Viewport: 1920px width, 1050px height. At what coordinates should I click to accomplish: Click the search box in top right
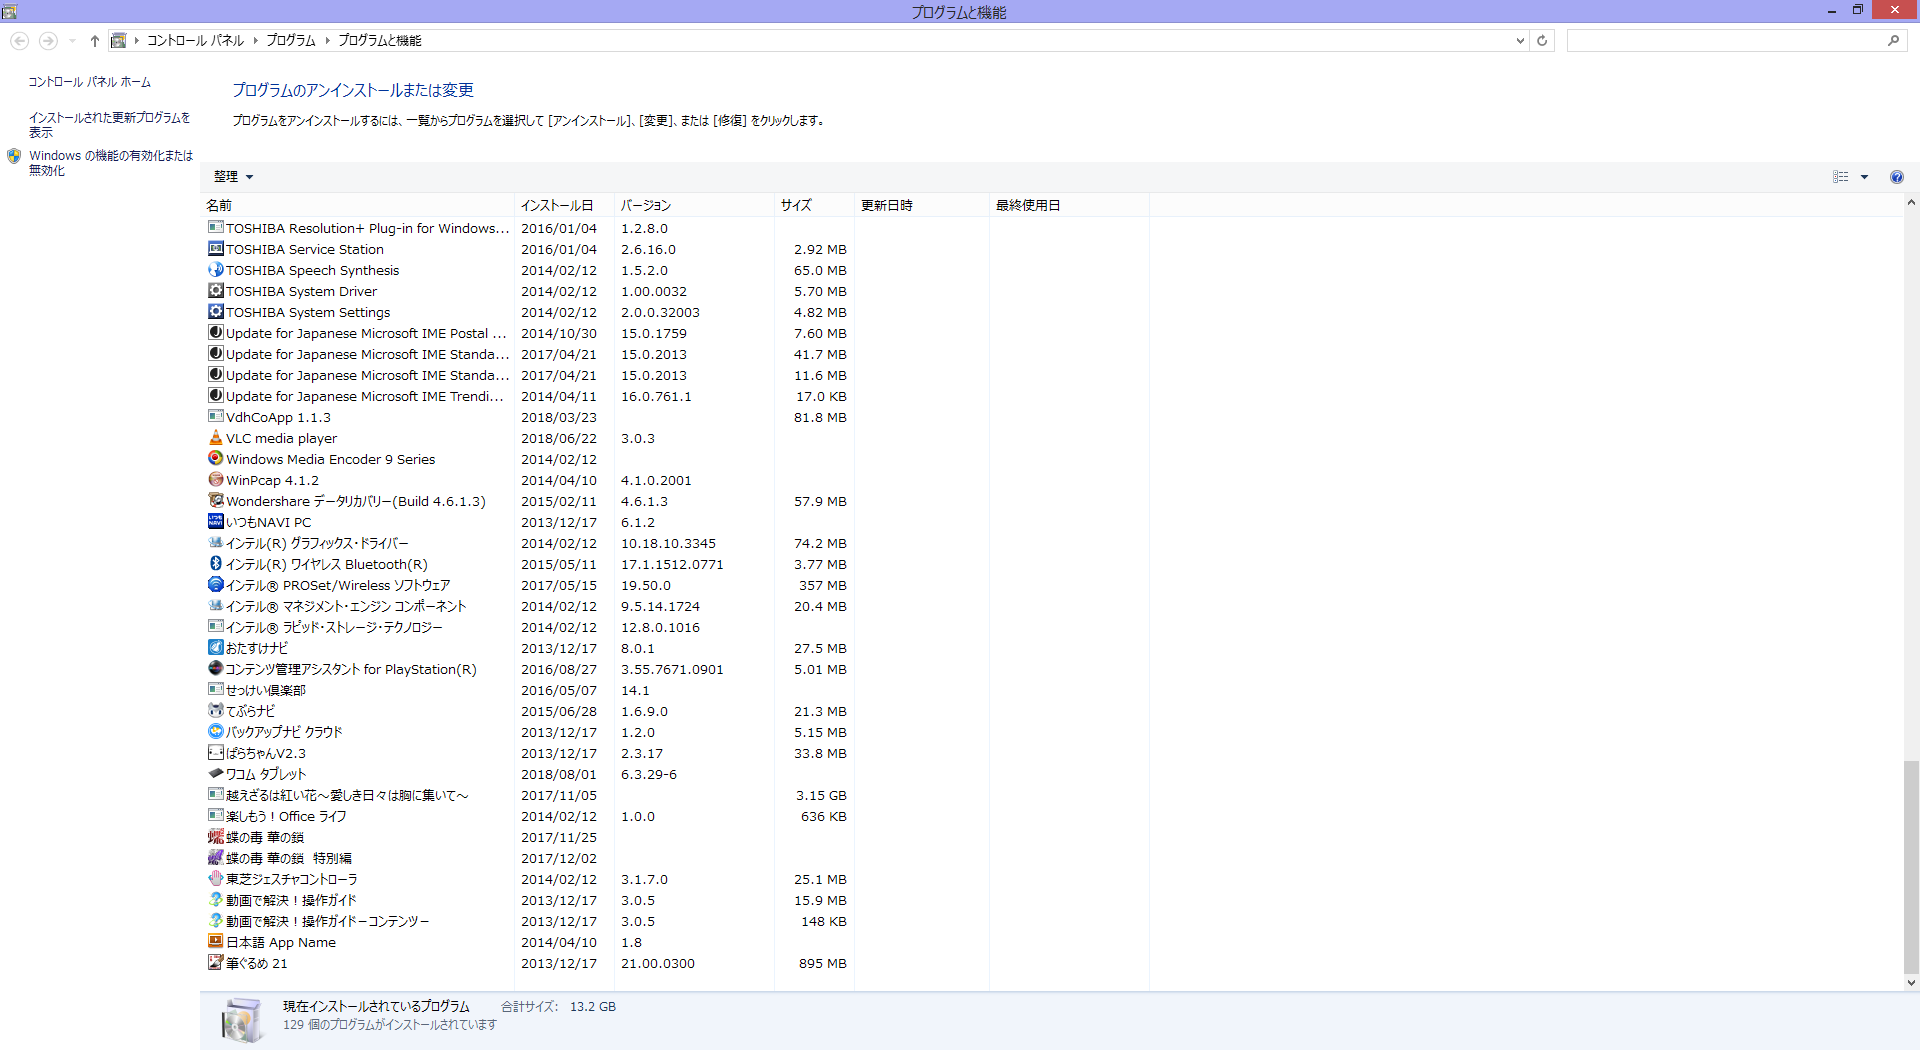[1725, 41]
